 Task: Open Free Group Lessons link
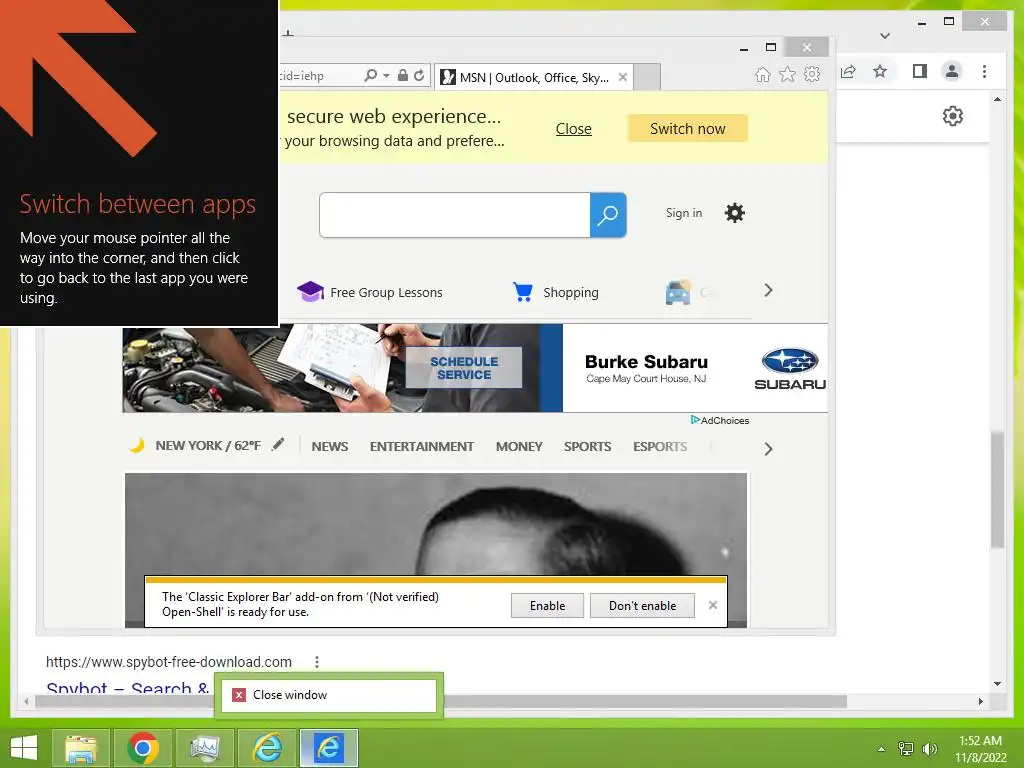(x=386, y=293)
